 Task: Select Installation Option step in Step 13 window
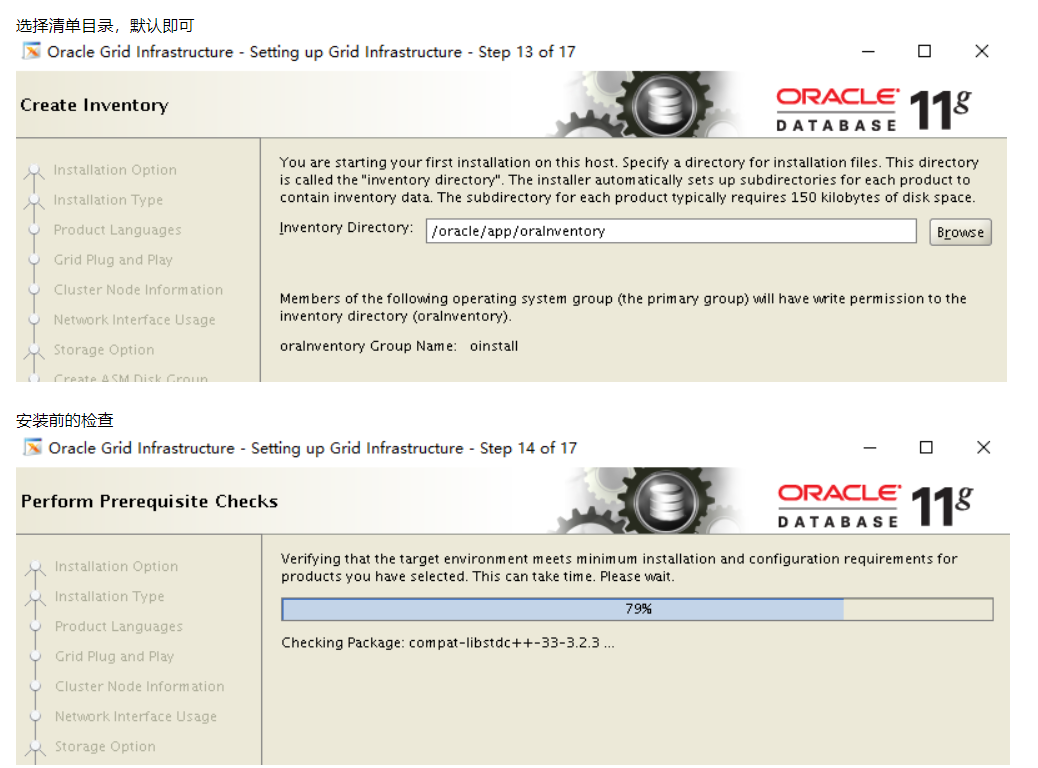(x=115, y=170)
